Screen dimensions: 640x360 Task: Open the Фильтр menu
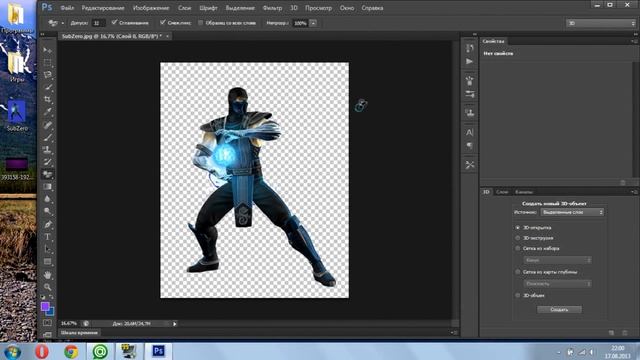click(x=272, y=8)
